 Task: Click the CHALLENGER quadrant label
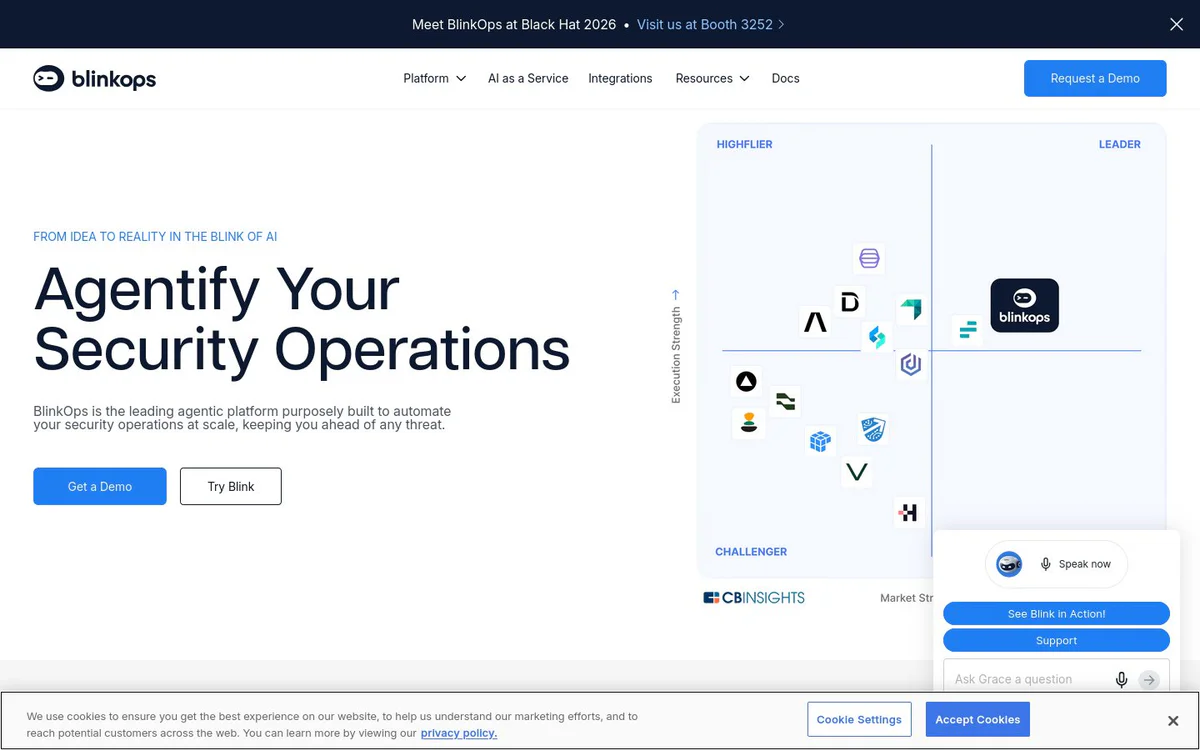point(751,551)
